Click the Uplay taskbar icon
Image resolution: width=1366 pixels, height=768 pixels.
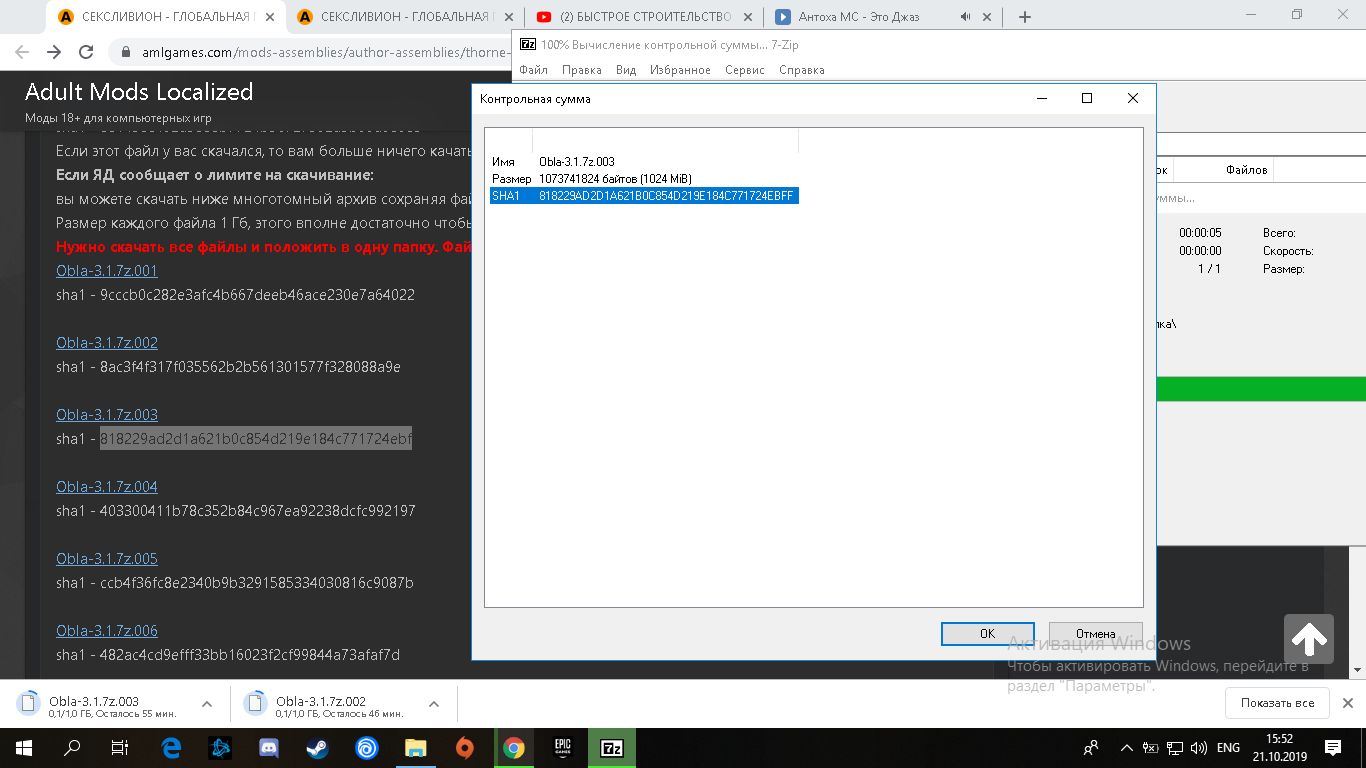click(x=366, y=748)
